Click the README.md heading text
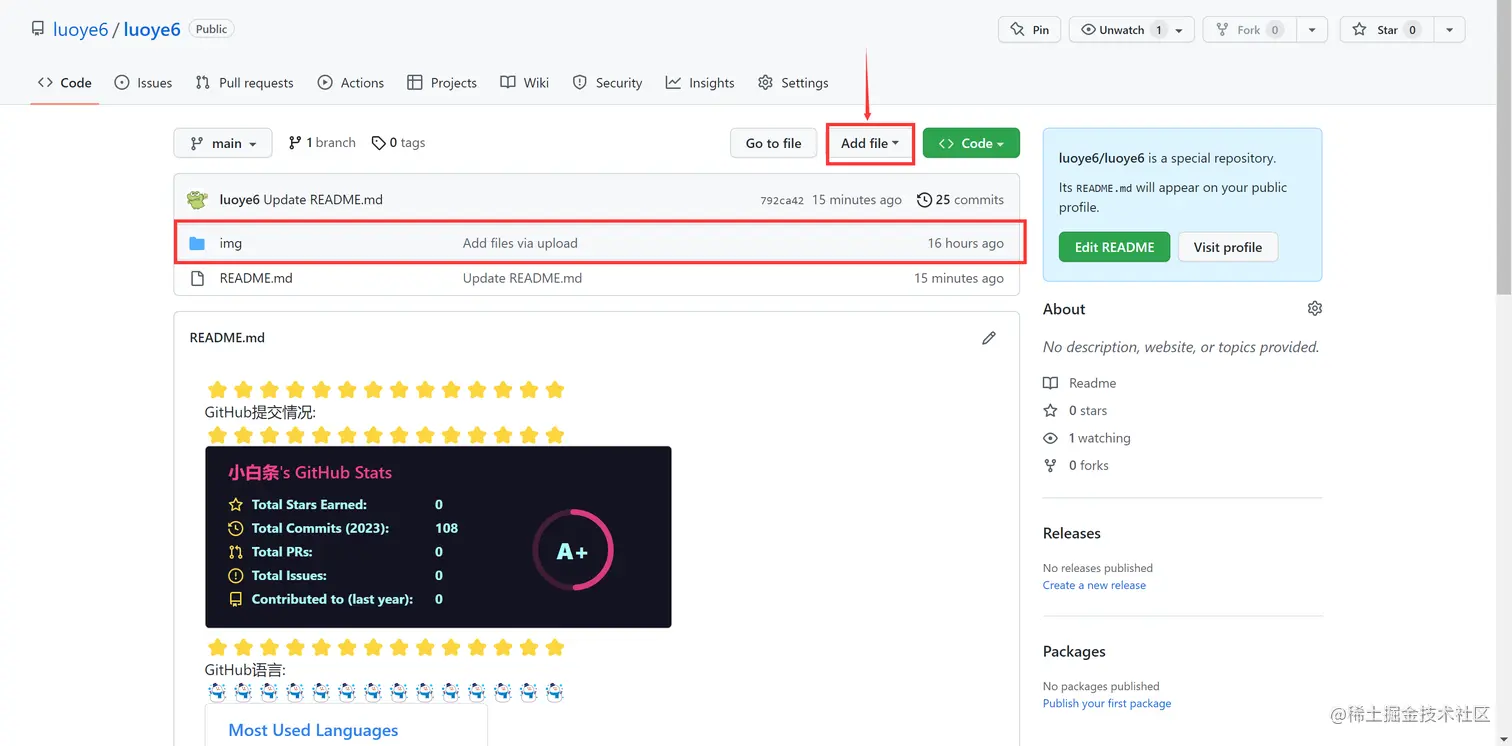Image resolution: width=1512 pixels, height=746 pixels. (227, 338)
